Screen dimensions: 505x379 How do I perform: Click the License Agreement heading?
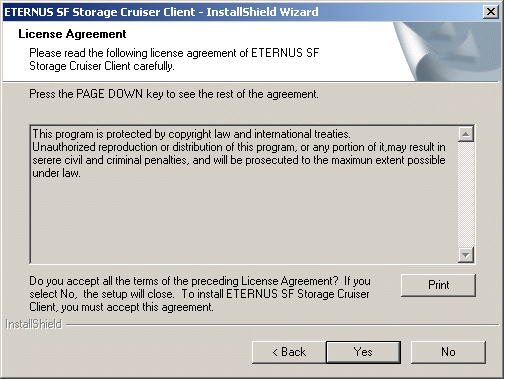coord(72,34)
